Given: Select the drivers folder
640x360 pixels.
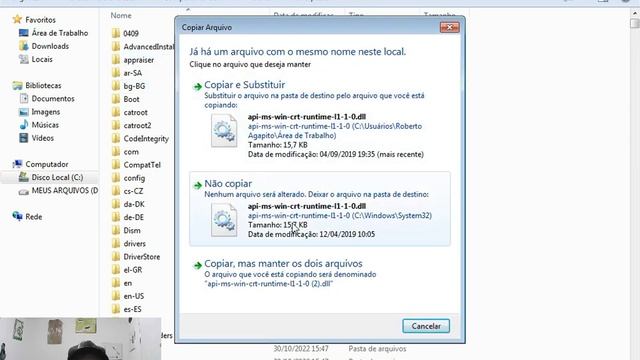Looking at the screenshot, I should [x=135, y=244].
